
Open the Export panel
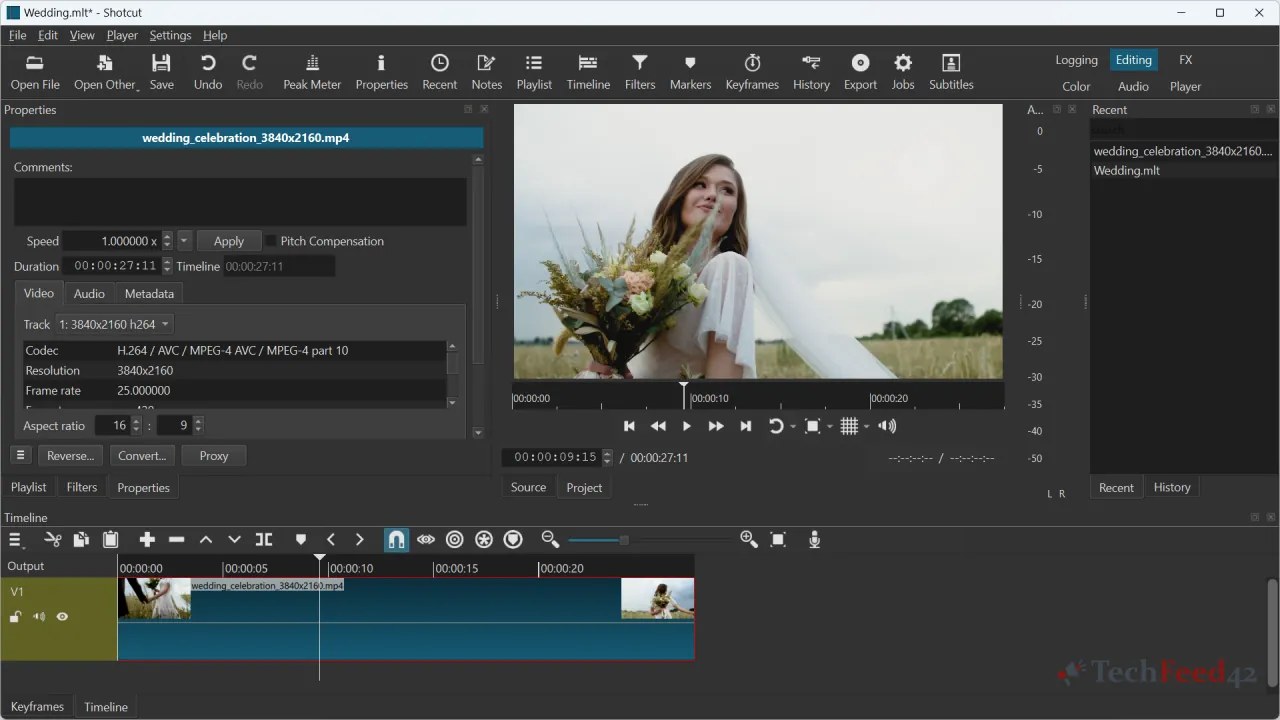(860, 72)
